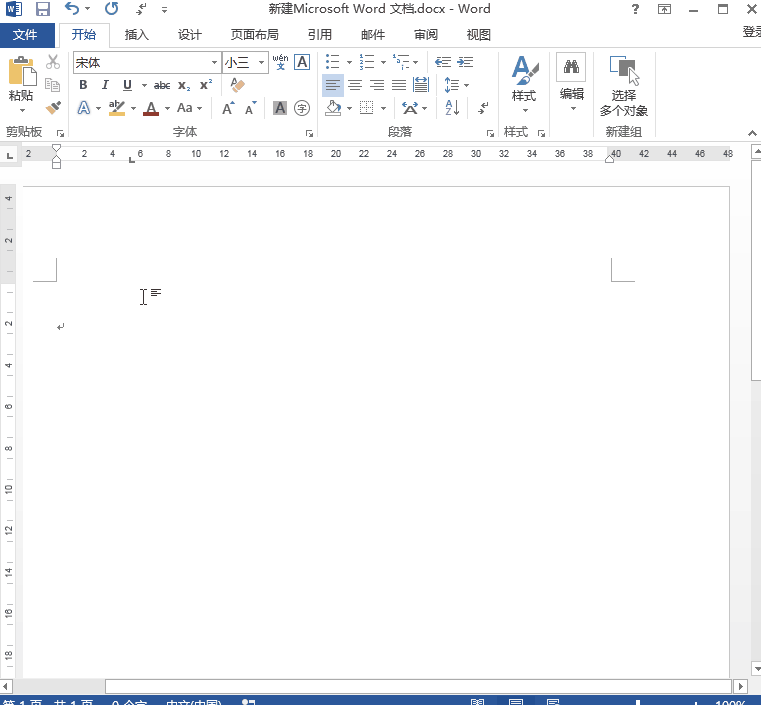Click the distributed alignment icon

click(421, 85)
